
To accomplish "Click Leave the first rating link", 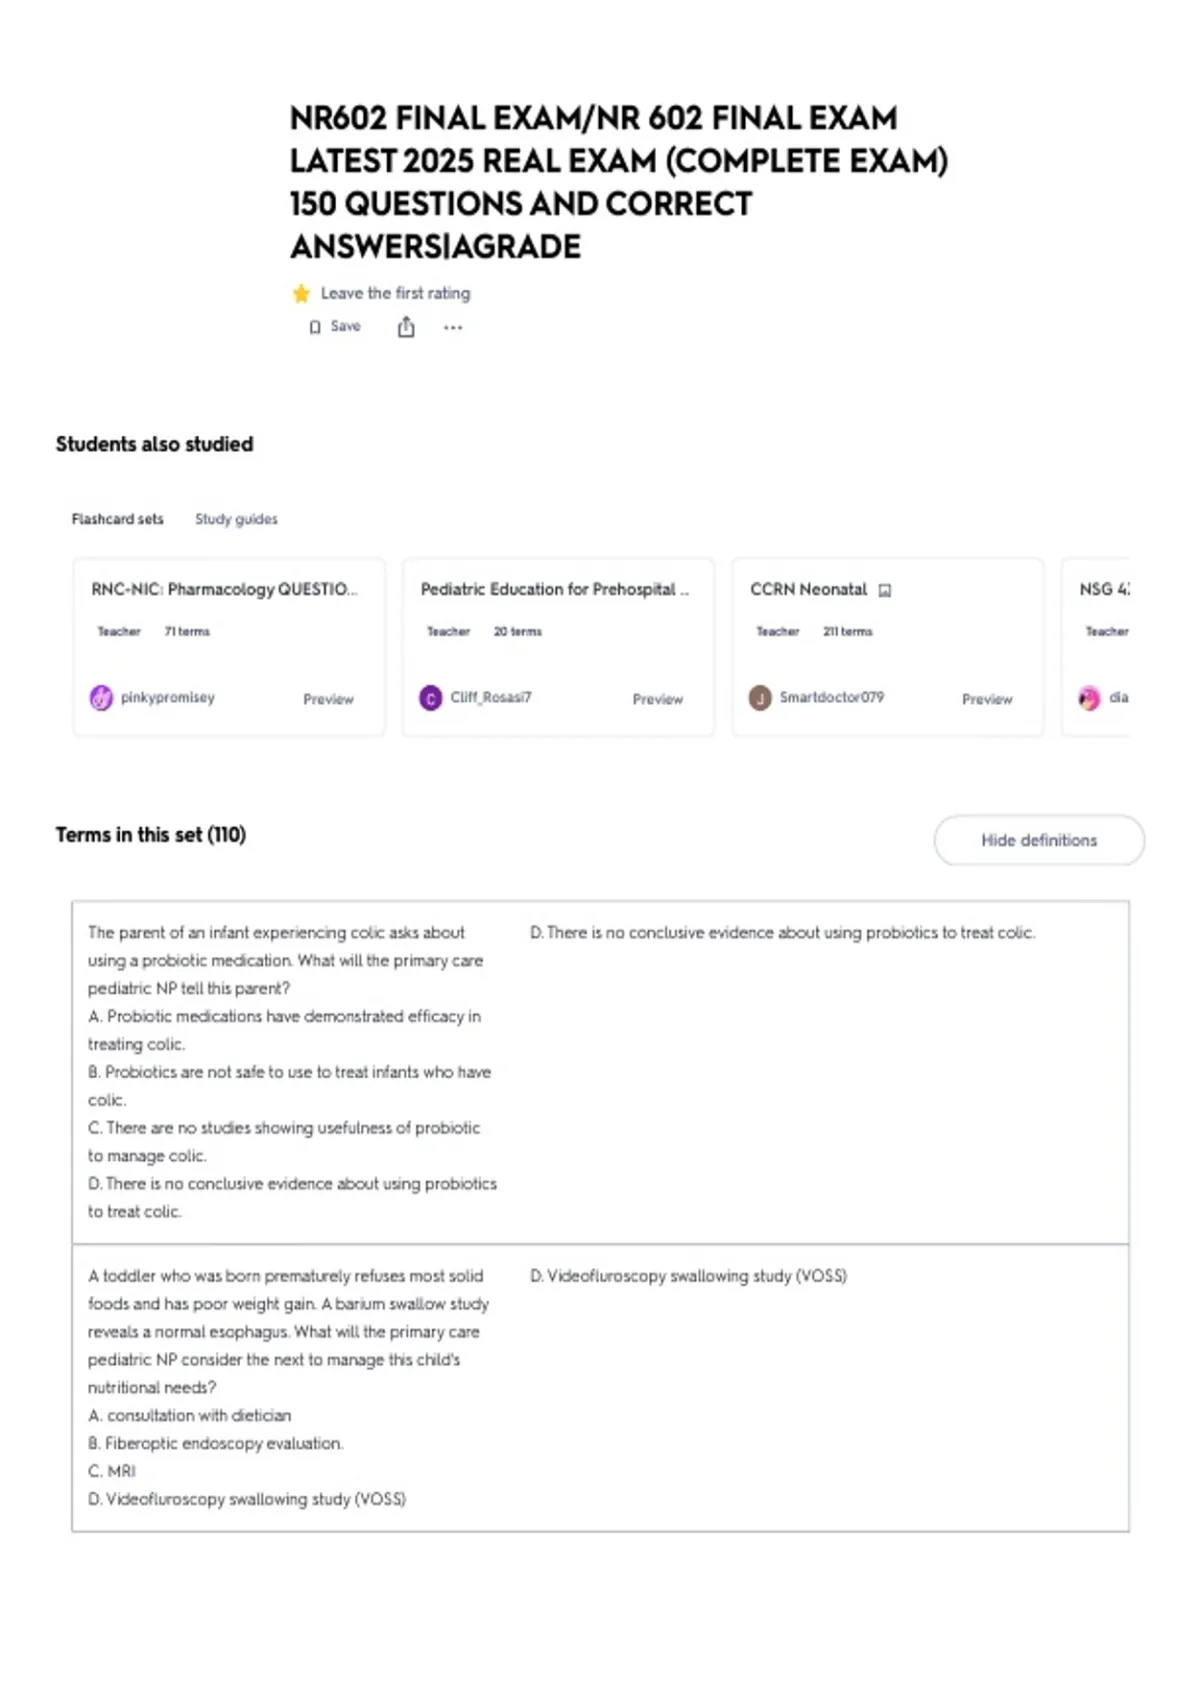I will click(395, 293).
